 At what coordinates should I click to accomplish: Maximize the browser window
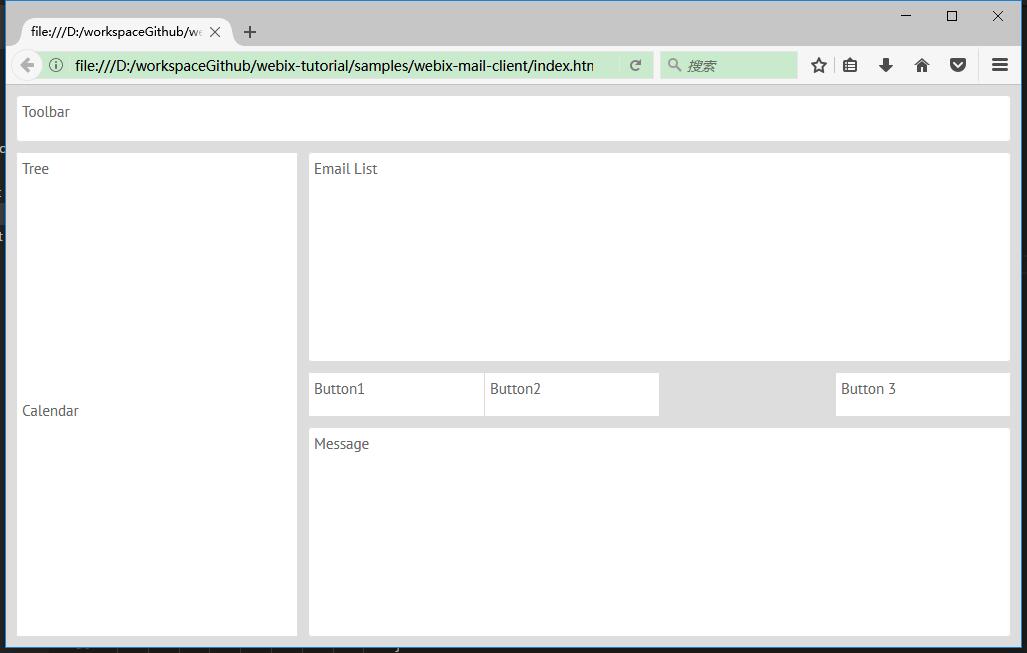[x=952, y=16]
